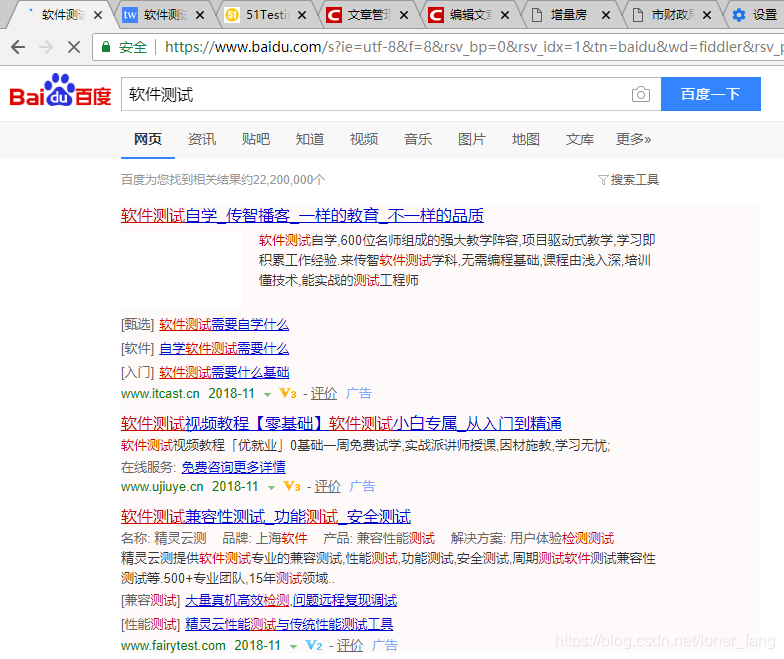Click 评价 on the www.ujiuye.cn result
The width and height of the screenshot is (784, 659).
point(328,486)
